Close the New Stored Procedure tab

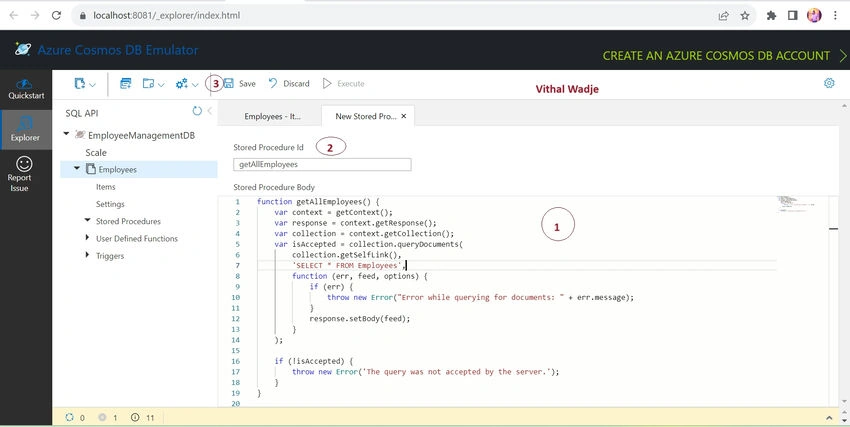(403, 116)
